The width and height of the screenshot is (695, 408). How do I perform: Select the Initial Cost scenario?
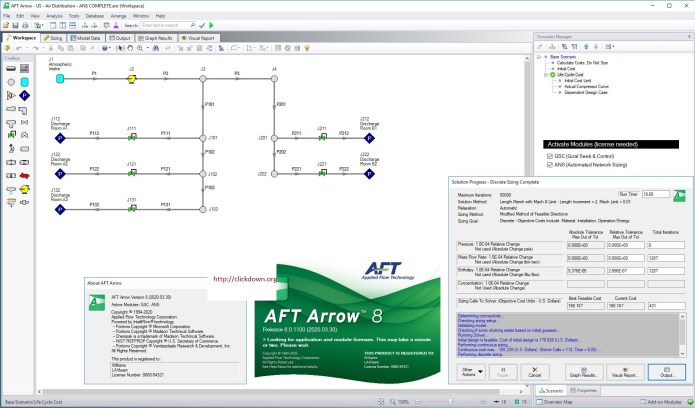click(566, 69)
